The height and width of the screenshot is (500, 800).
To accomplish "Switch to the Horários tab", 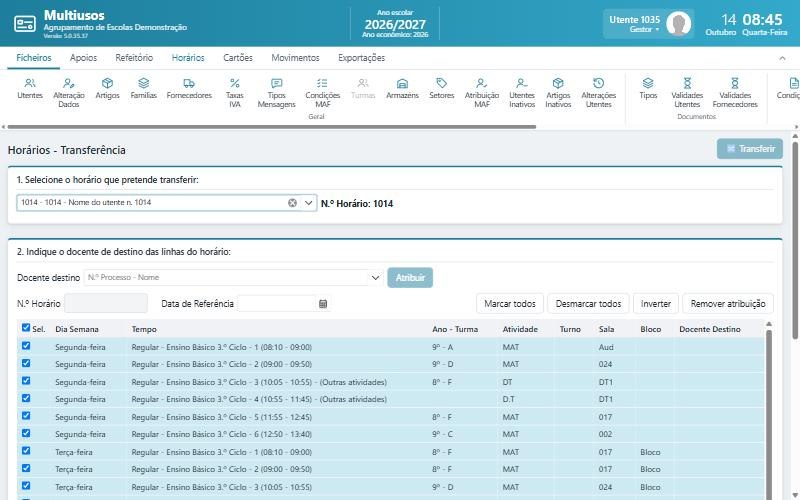I will tap(188, 58).
